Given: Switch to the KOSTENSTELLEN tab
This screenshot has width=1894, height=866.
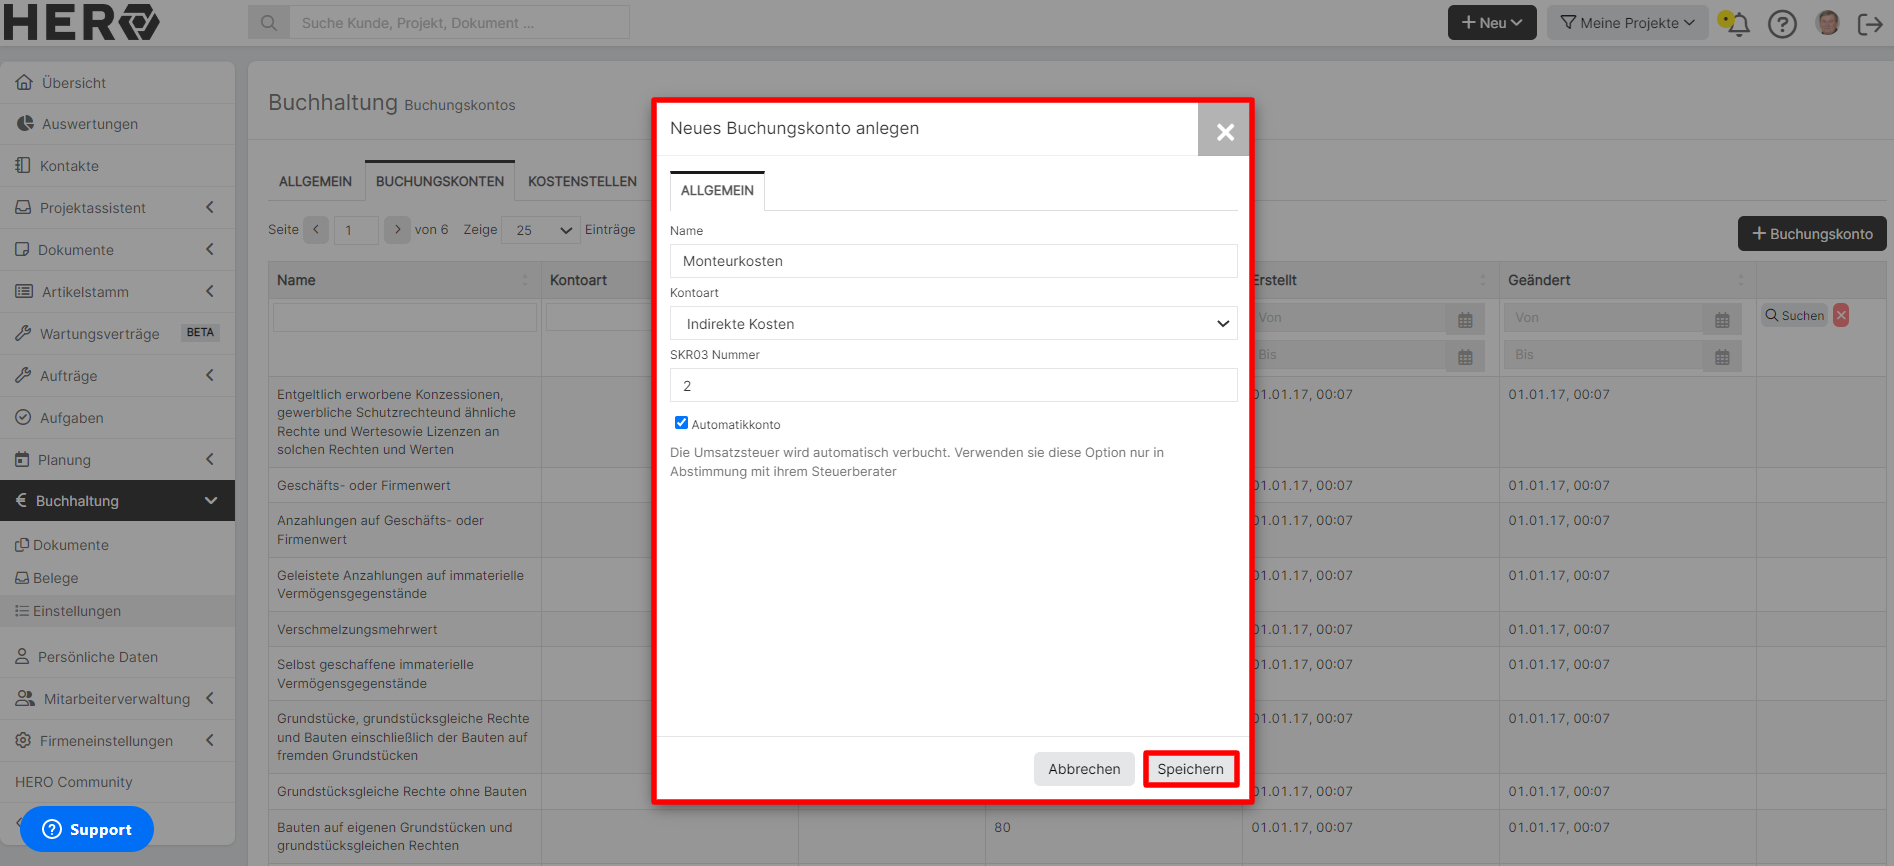Looking at the screenshot, I should [x=582, y=181].
